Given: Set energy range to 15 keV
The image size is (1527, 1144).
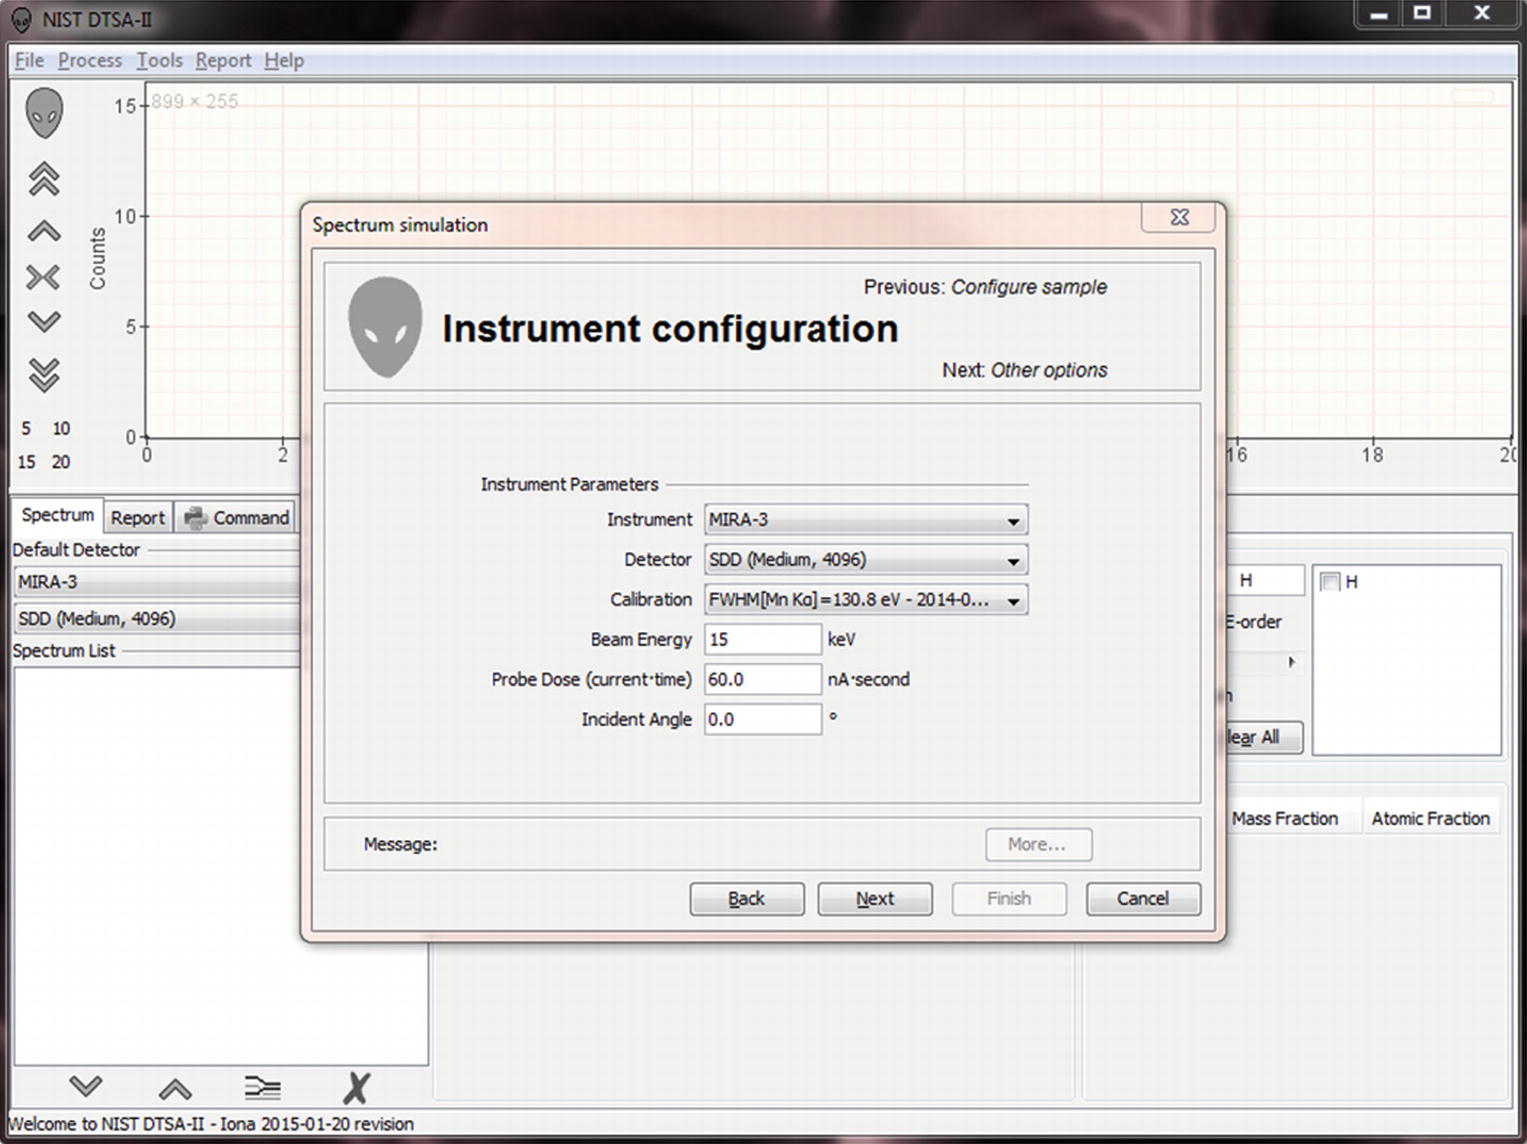Looking at the screenshot, I should [26, 462].
